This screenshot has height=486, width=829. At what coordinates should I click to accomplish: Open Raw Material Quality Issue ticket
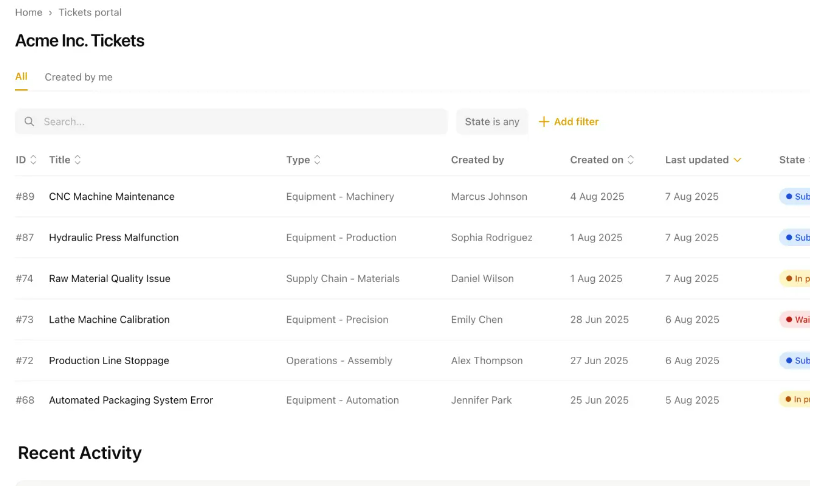(109, 278)
